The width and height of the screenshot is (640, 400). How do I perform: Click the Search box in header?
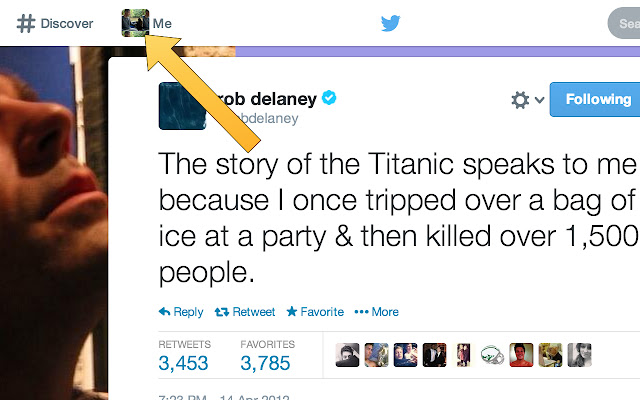[x=624, y=23]
